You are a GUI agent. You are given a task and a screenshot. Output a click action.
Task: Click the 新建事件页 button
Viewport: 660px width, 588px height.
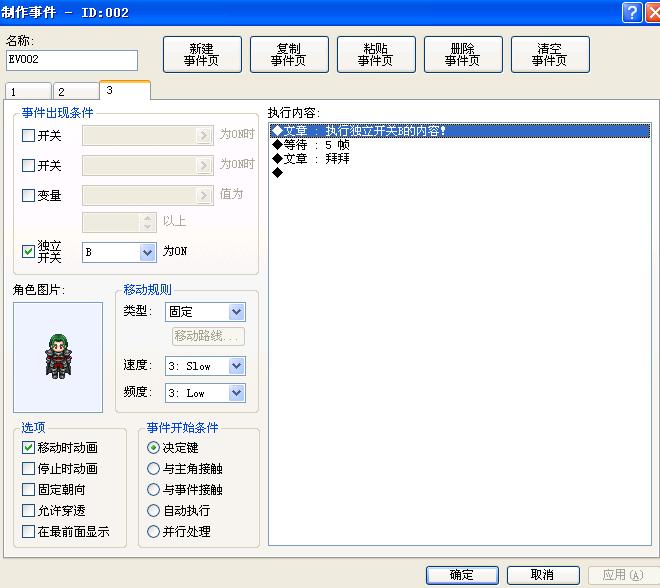coord(202,54)
